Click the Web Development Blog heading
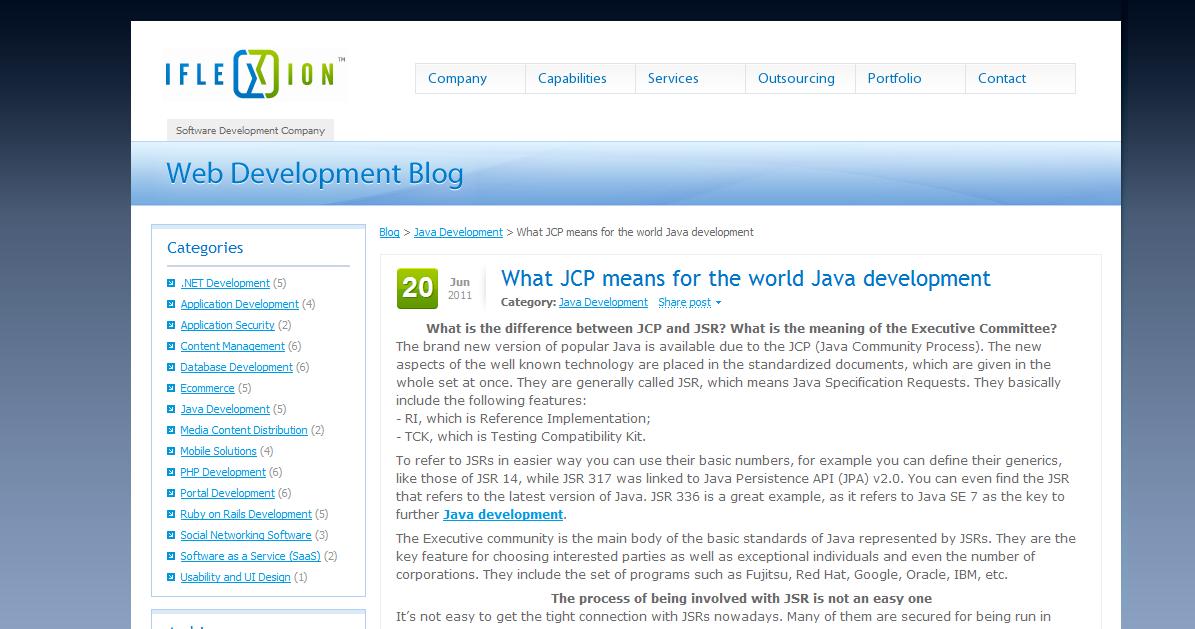Viewport: 1195px width, 629px height. [x=315, y=174]
